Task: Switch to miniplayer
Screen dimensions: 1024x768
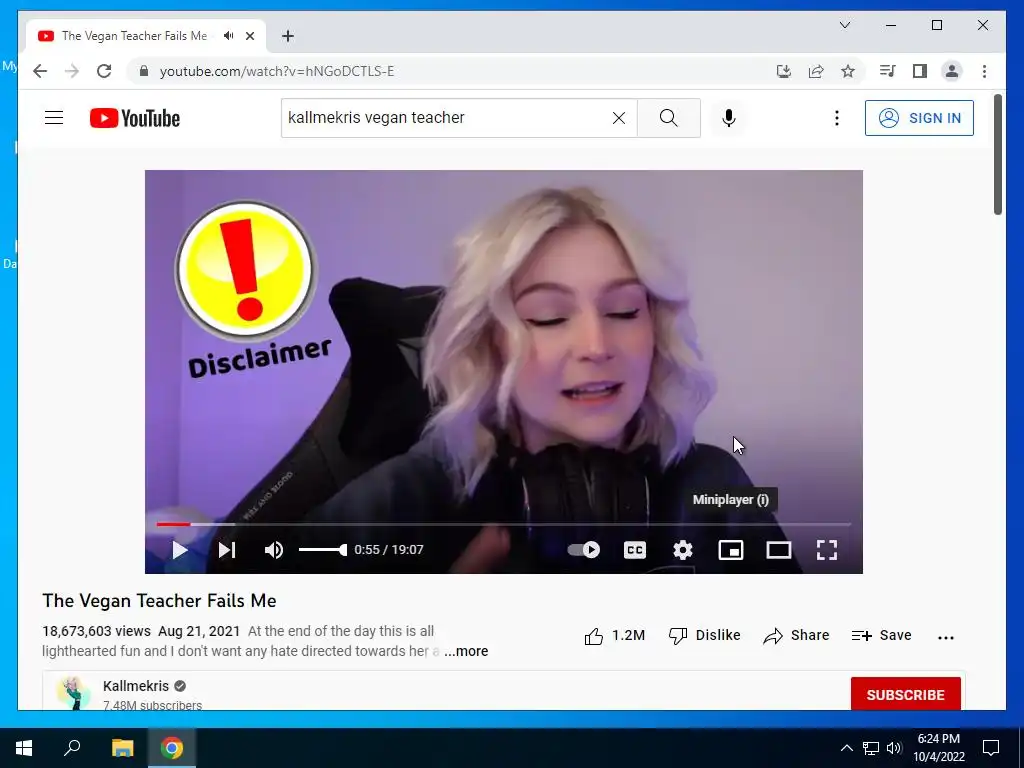Action: tap(731, 550)
